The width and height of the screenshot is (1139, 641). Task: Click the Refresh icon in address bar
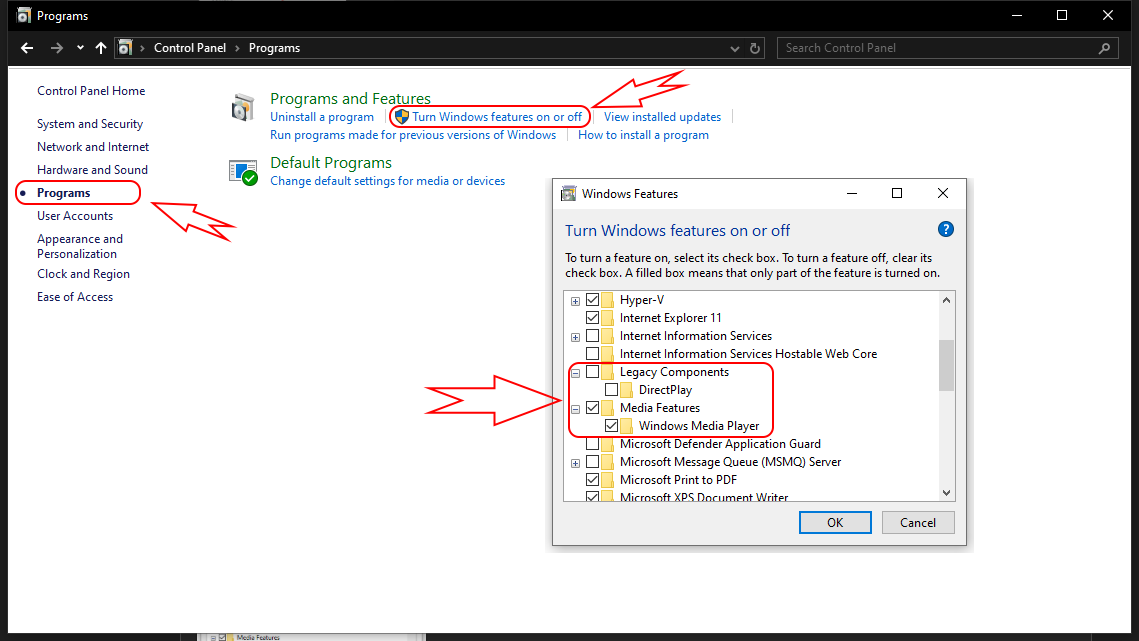pyautogui.click(x=756, y=48)
